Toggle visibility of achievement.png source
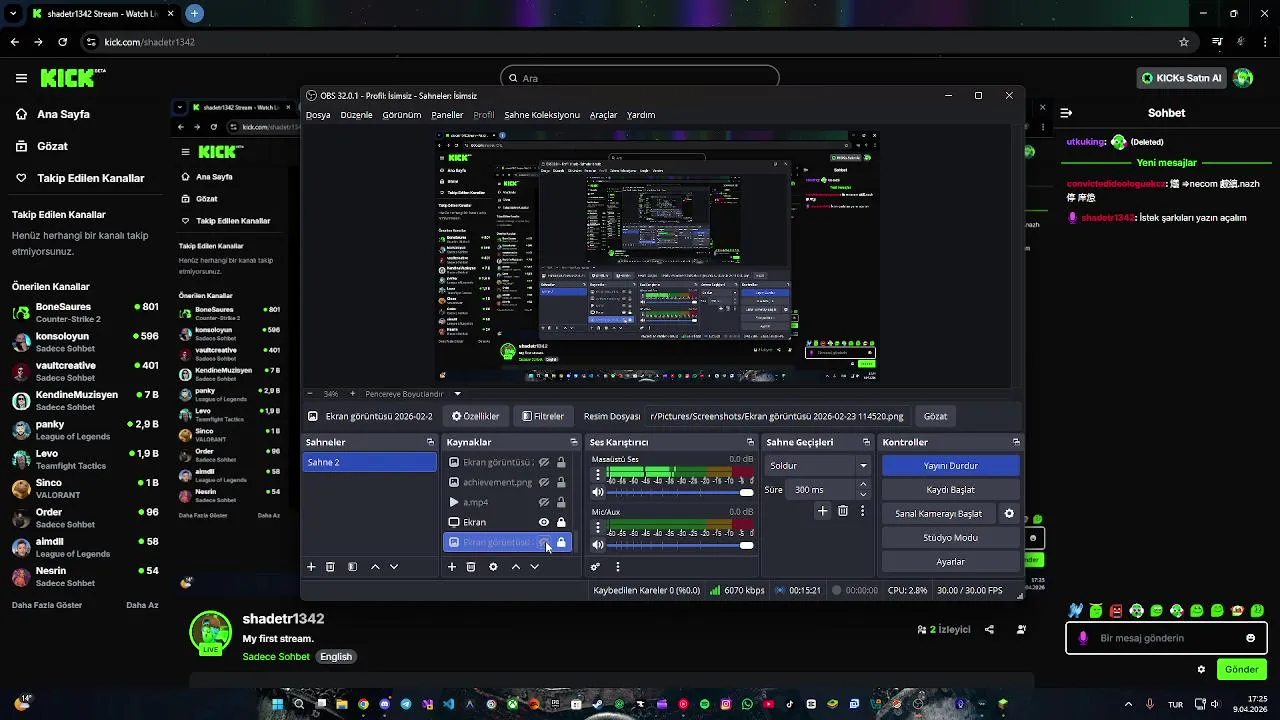Viewport: 1280px width, 720px height. [x=544, y=482]
